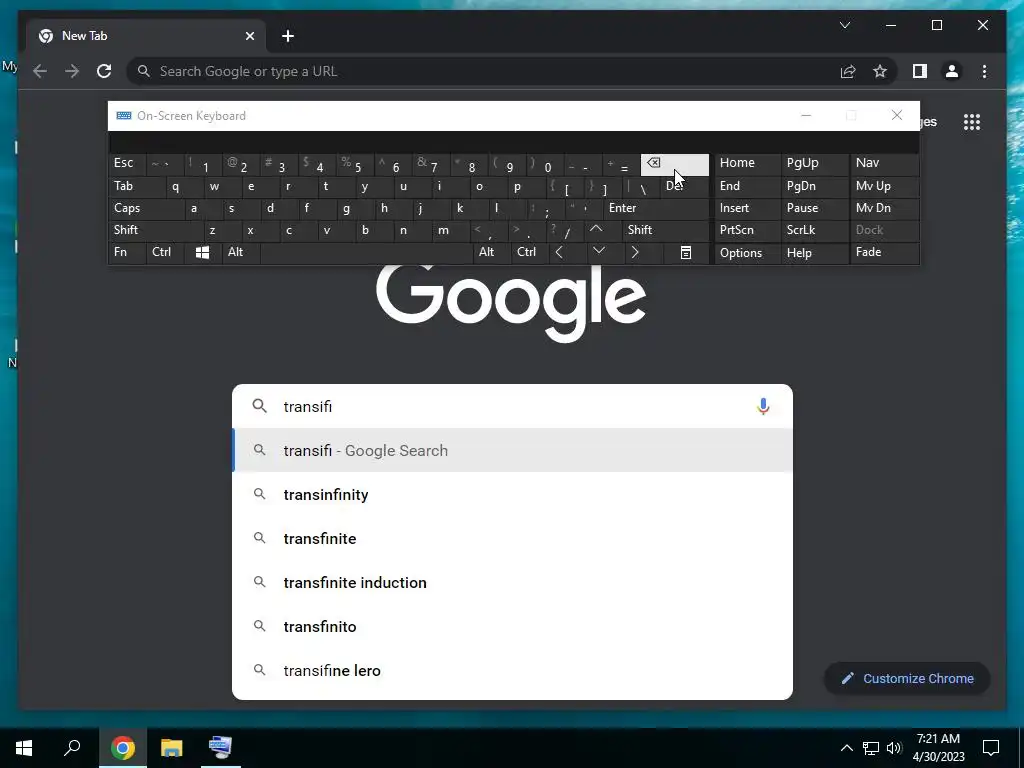Click the Chrome reload page icon
1024x768 pixels.
104,71
